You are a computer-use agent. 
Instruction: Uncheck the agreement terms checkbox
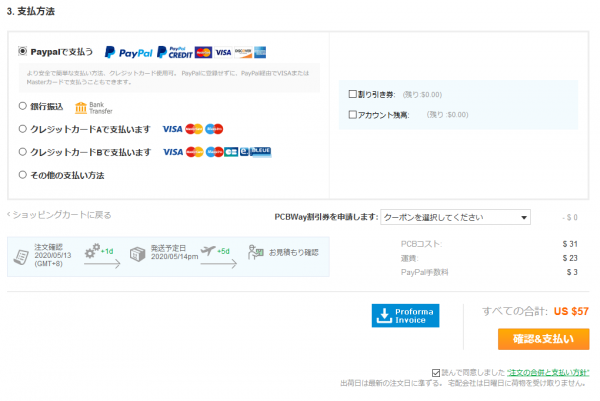(x=435, y=371)
